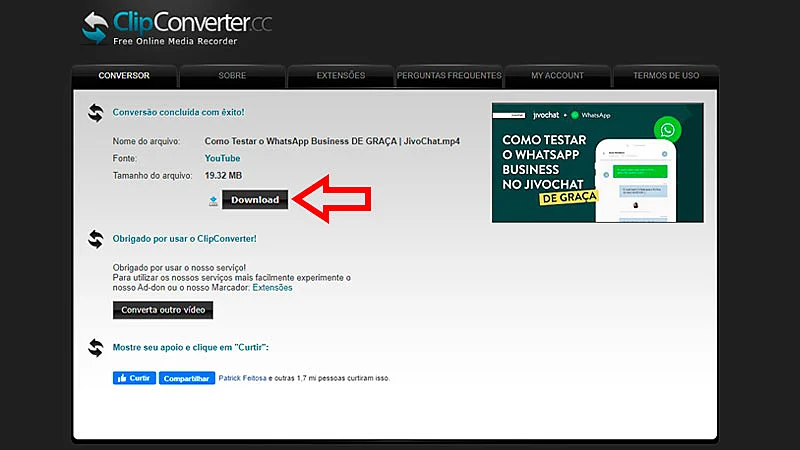Image resolution: width=800 pixels, height=450 pixels.
Task: Click Free Online Media Recorder tagline
Action: click(175, 41)
